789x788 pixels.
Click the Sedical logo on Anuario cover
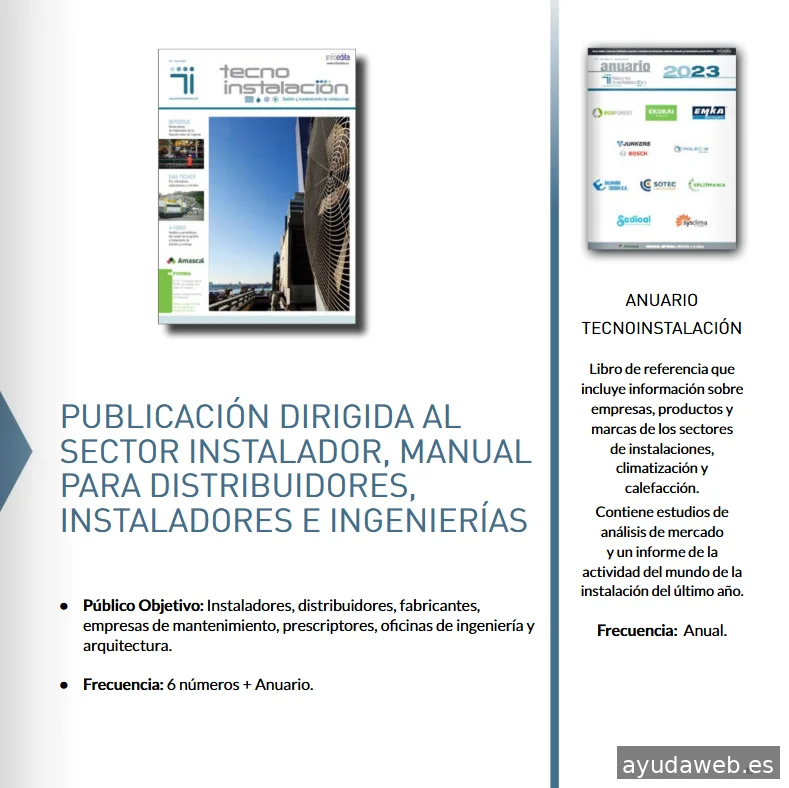tap(634, 220)
